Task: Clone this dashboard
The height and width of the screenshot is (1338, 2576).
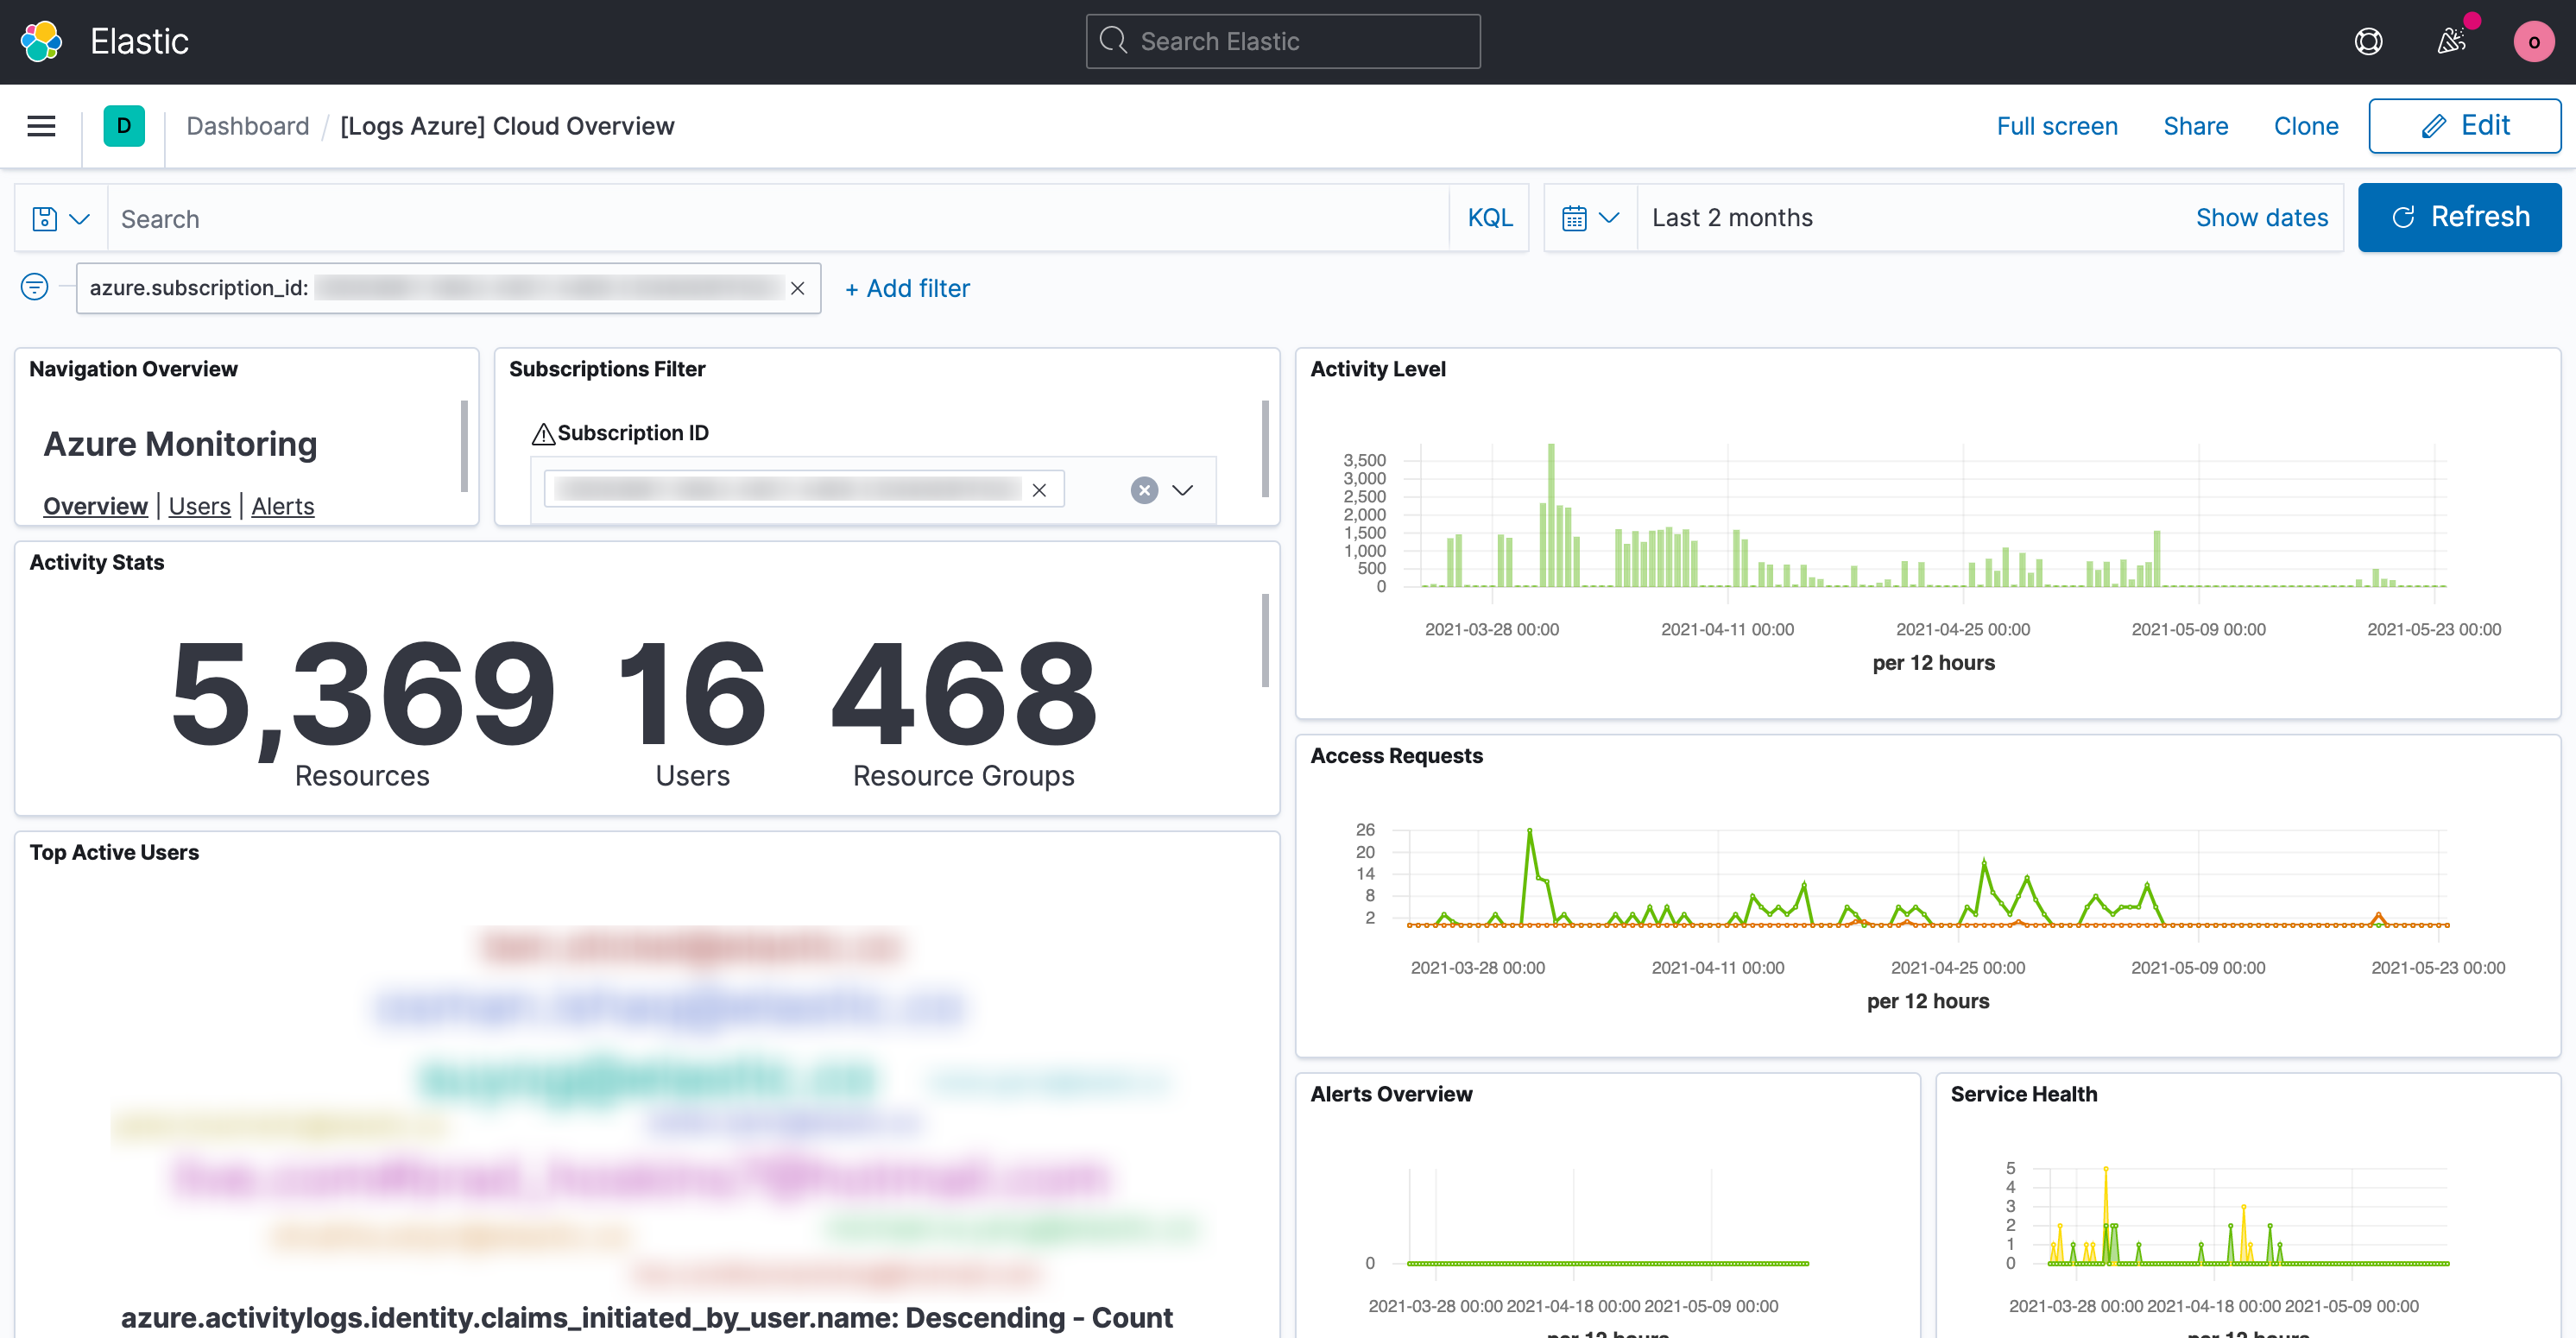Action: (2305, 126)
